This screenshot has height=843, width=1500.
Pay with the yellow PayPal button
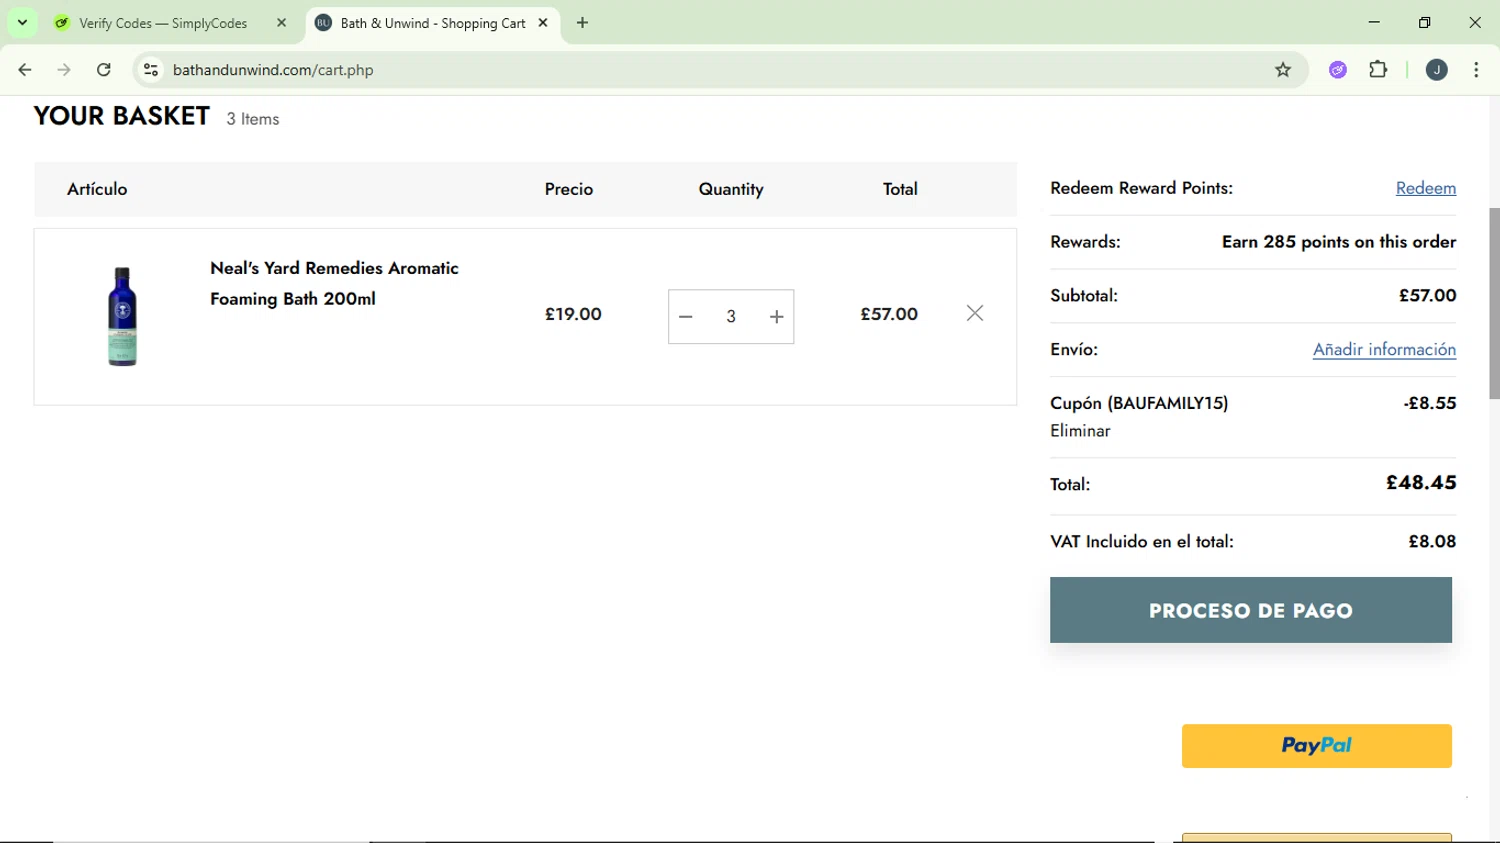pyautogui.click(x=1317, y=746)
